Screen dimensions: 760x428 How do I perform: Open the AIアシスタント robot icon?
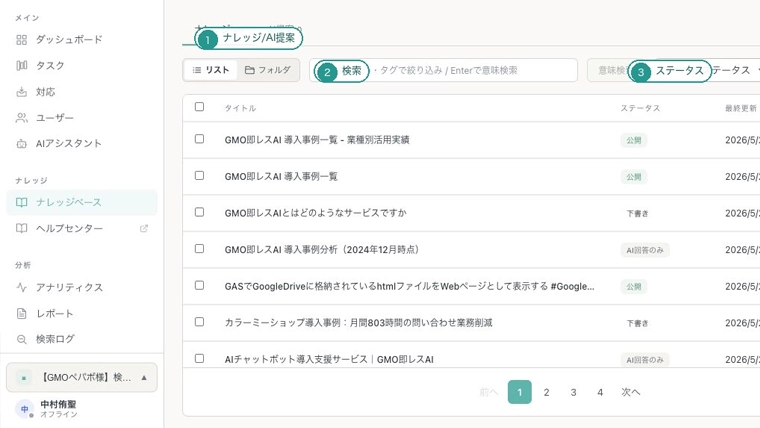point(21,143)
